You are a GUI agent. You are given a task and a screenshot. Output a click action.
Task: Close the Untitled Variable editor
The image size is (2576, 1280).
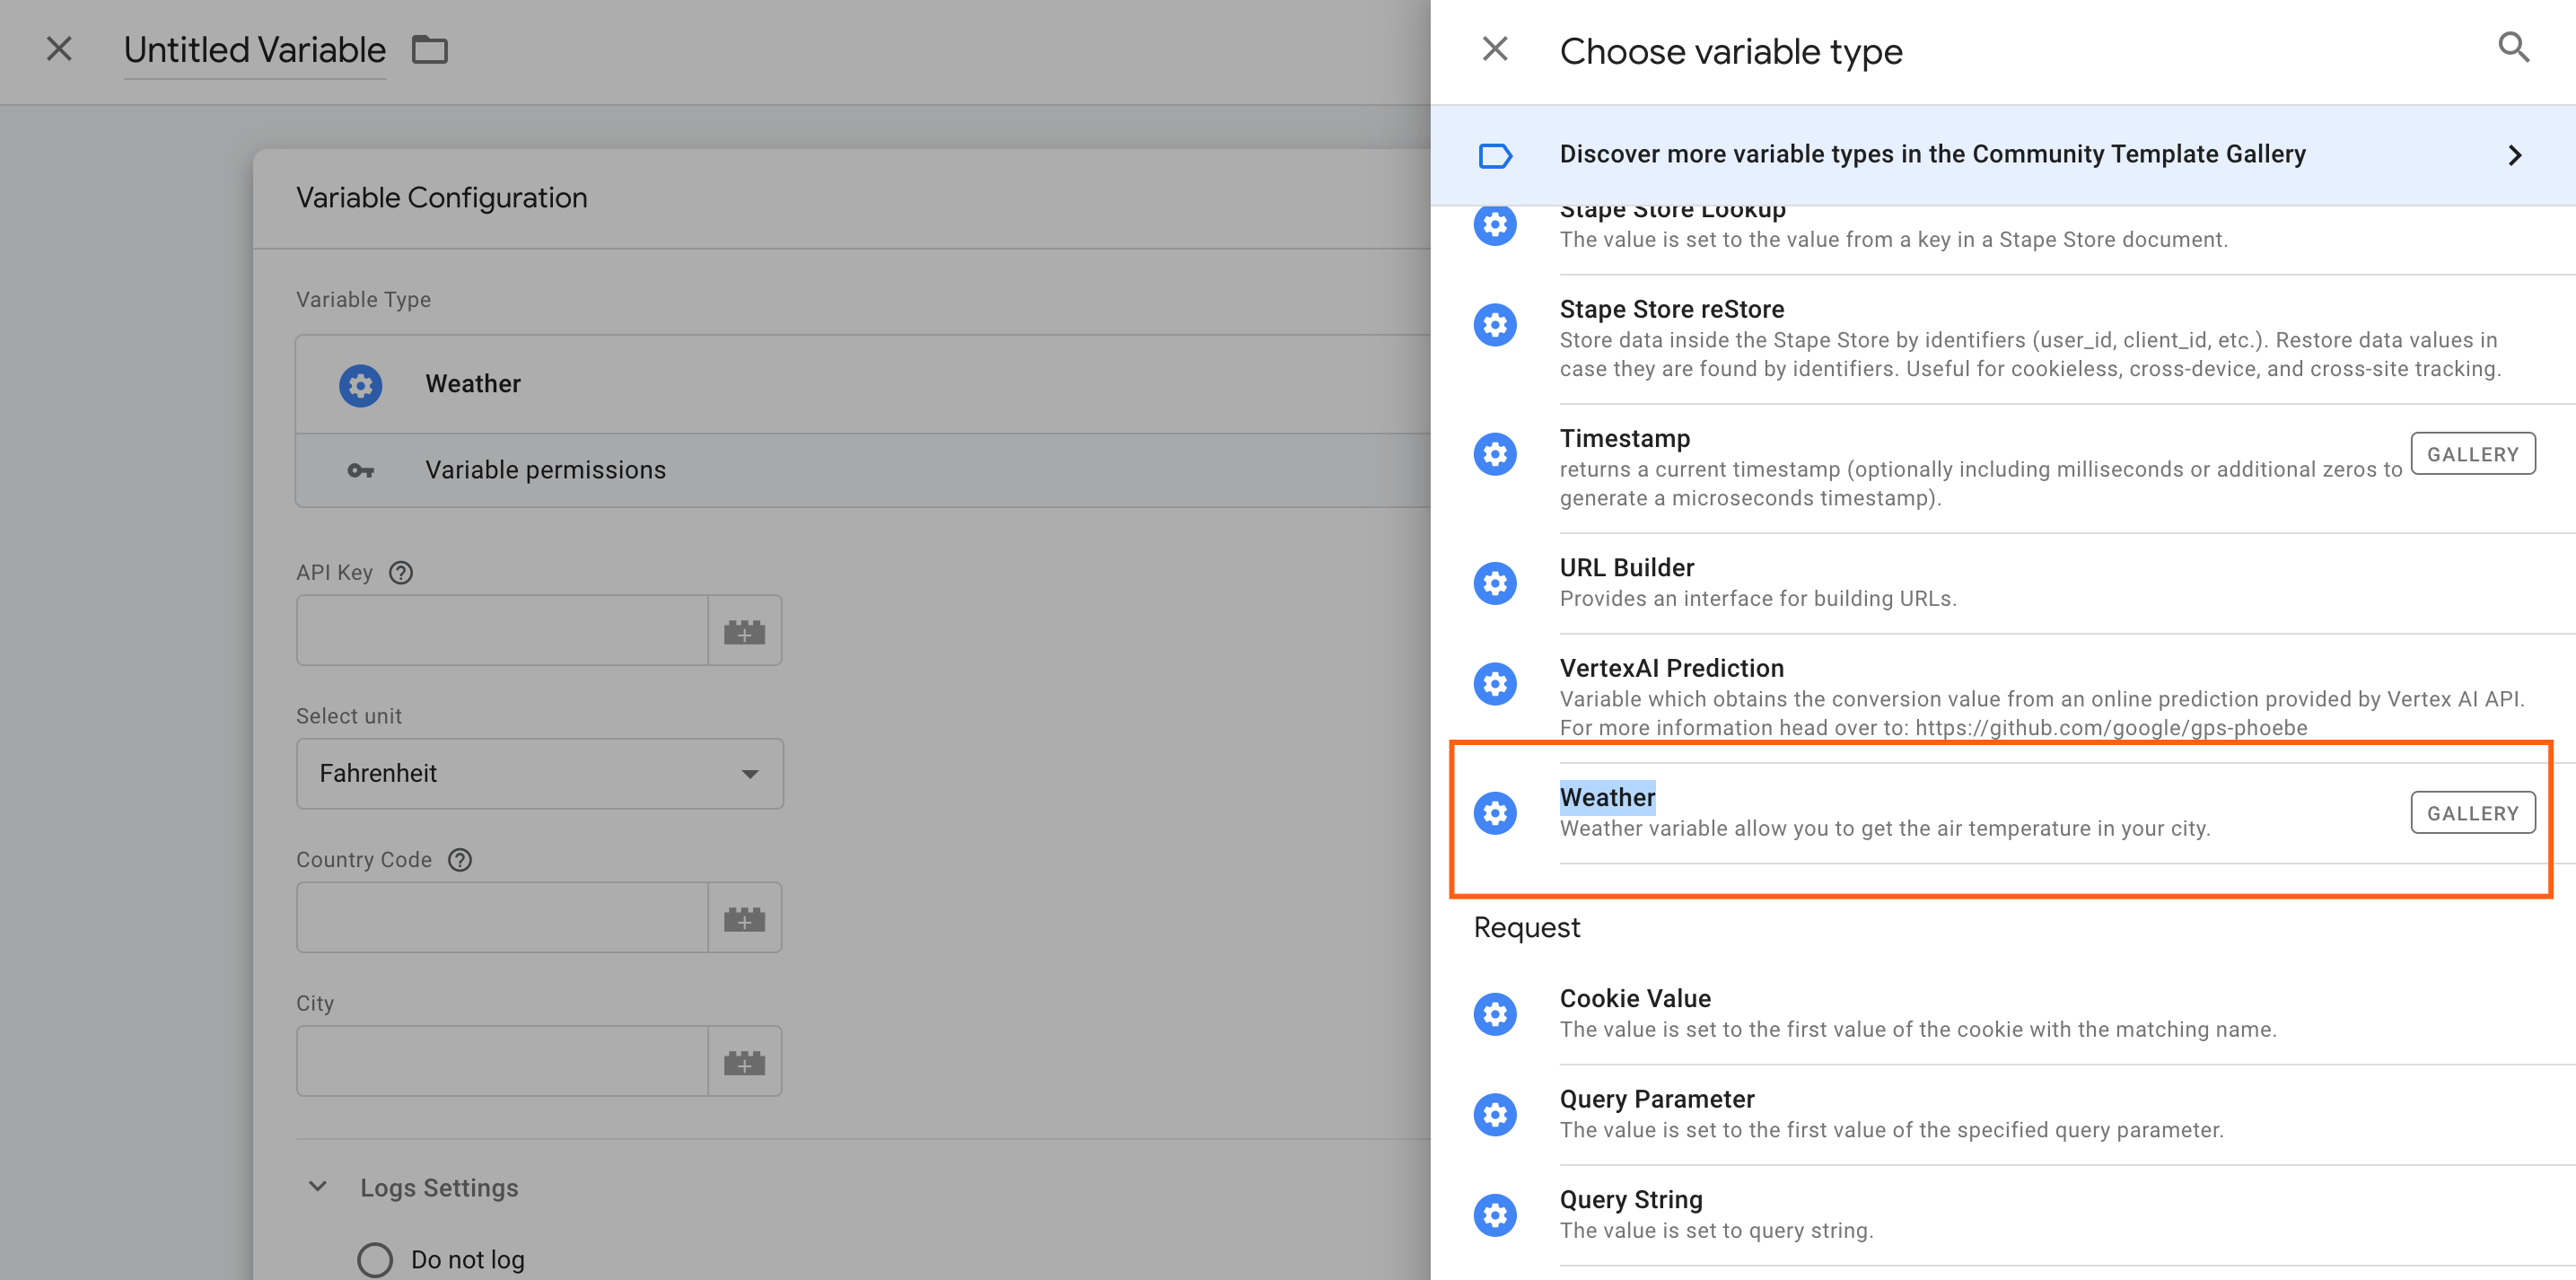[x=59, y=48]
